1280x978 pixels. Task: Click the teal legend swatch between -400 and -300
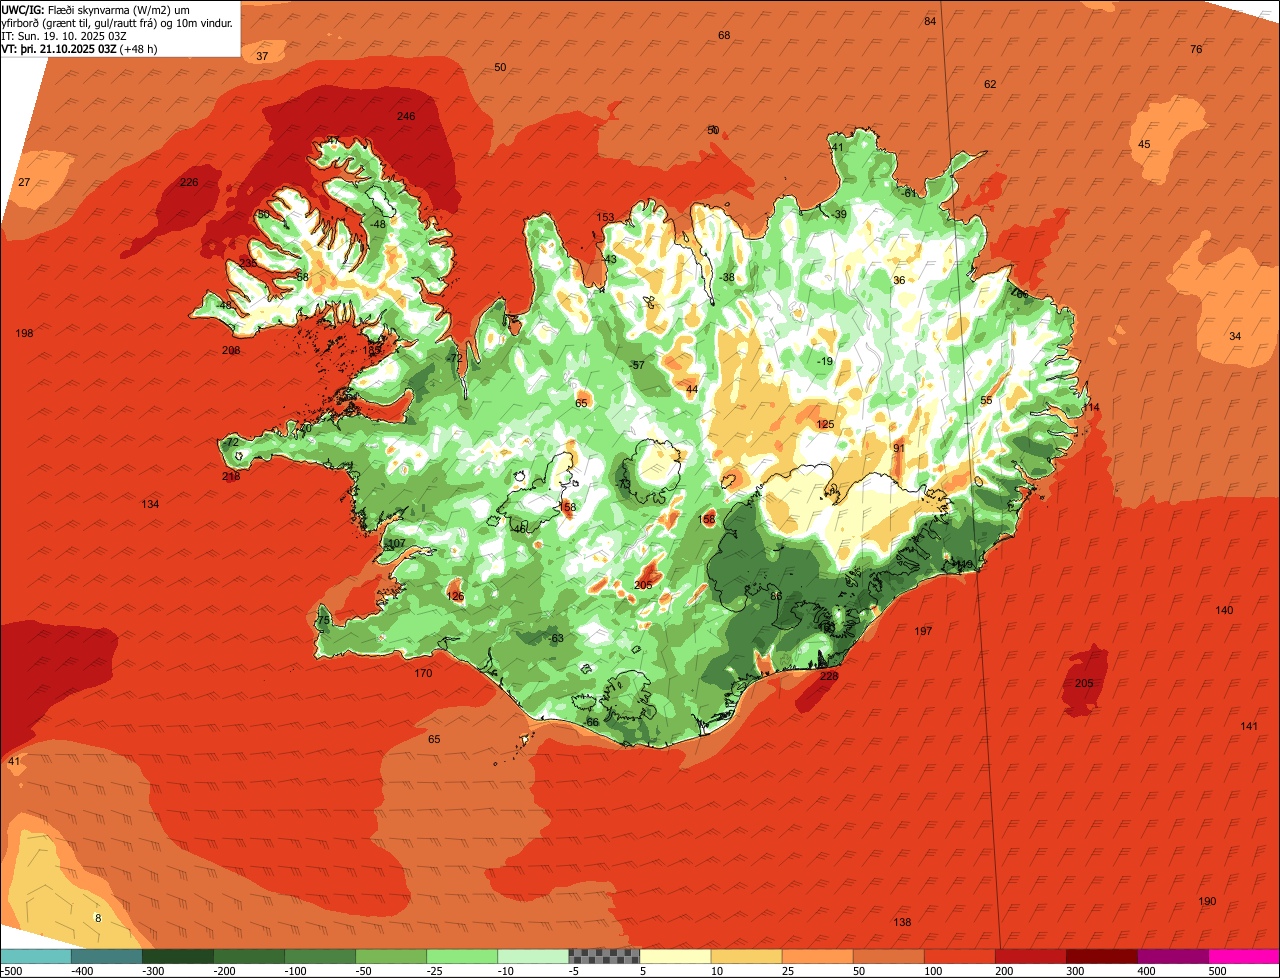coord(107,956)
